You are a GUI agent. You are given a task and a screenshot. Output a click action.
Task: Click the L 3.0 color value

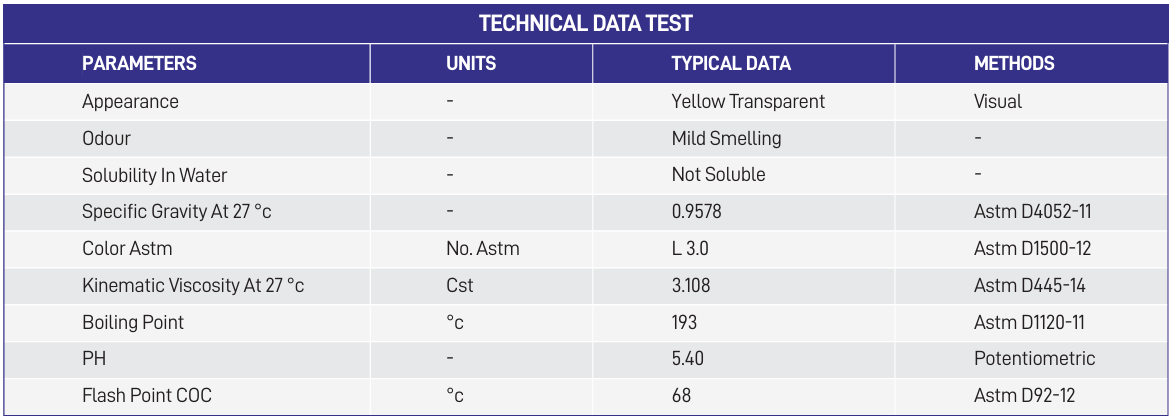pos(690,249)
